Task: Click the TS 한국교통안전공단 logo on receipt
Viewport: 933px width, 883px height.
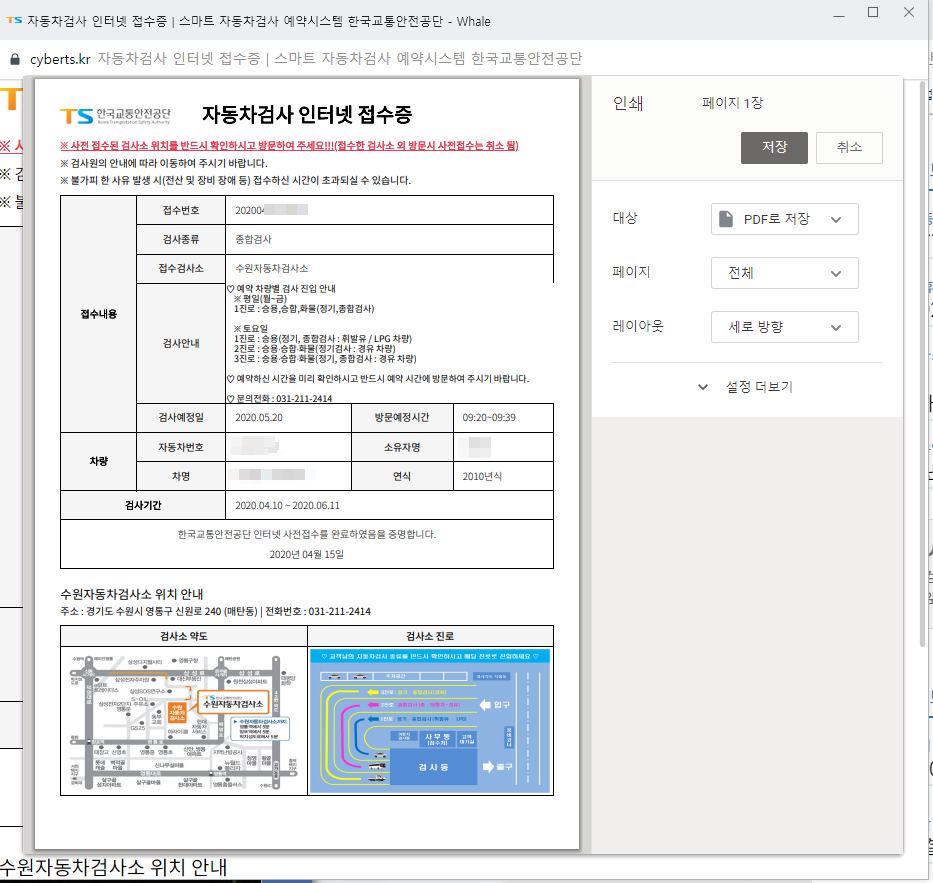Action: click(x=115, y=115)
